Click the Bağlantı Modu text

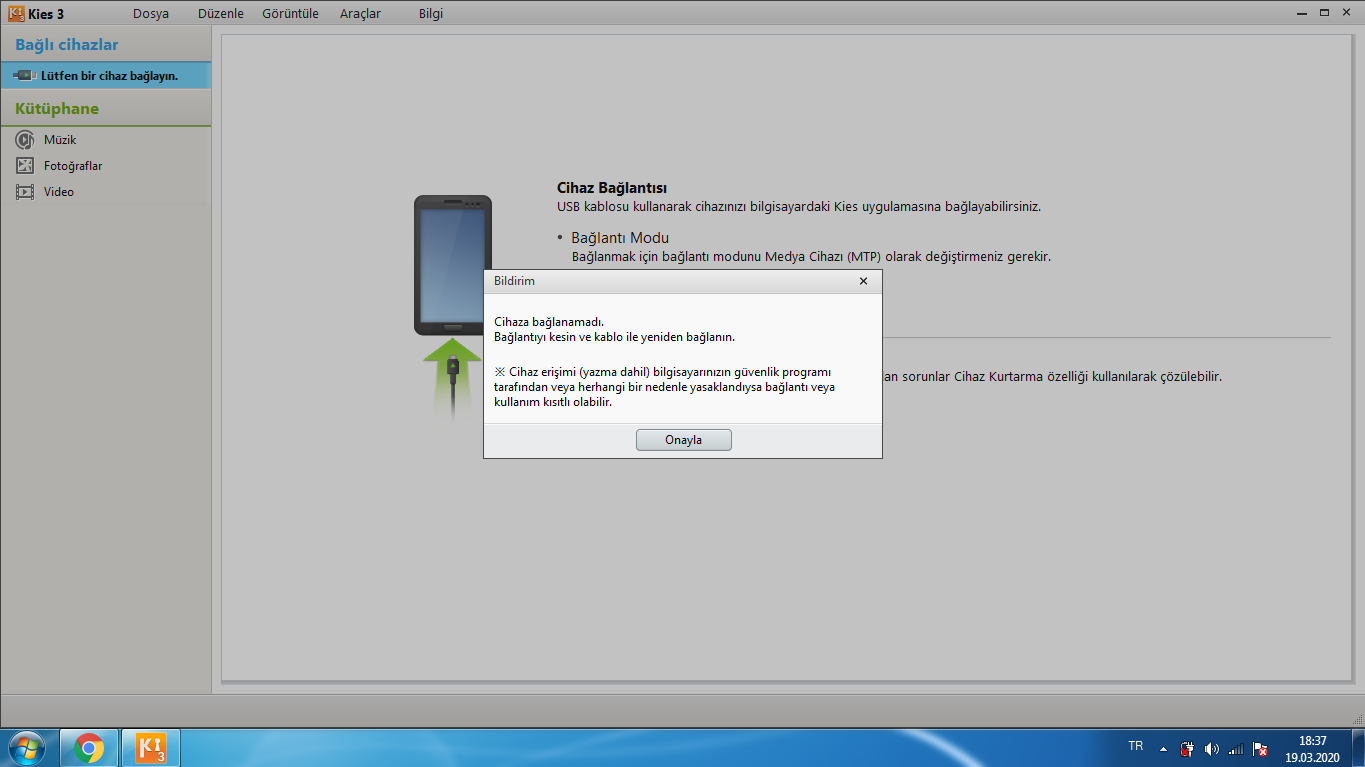[x=620, y=238]
